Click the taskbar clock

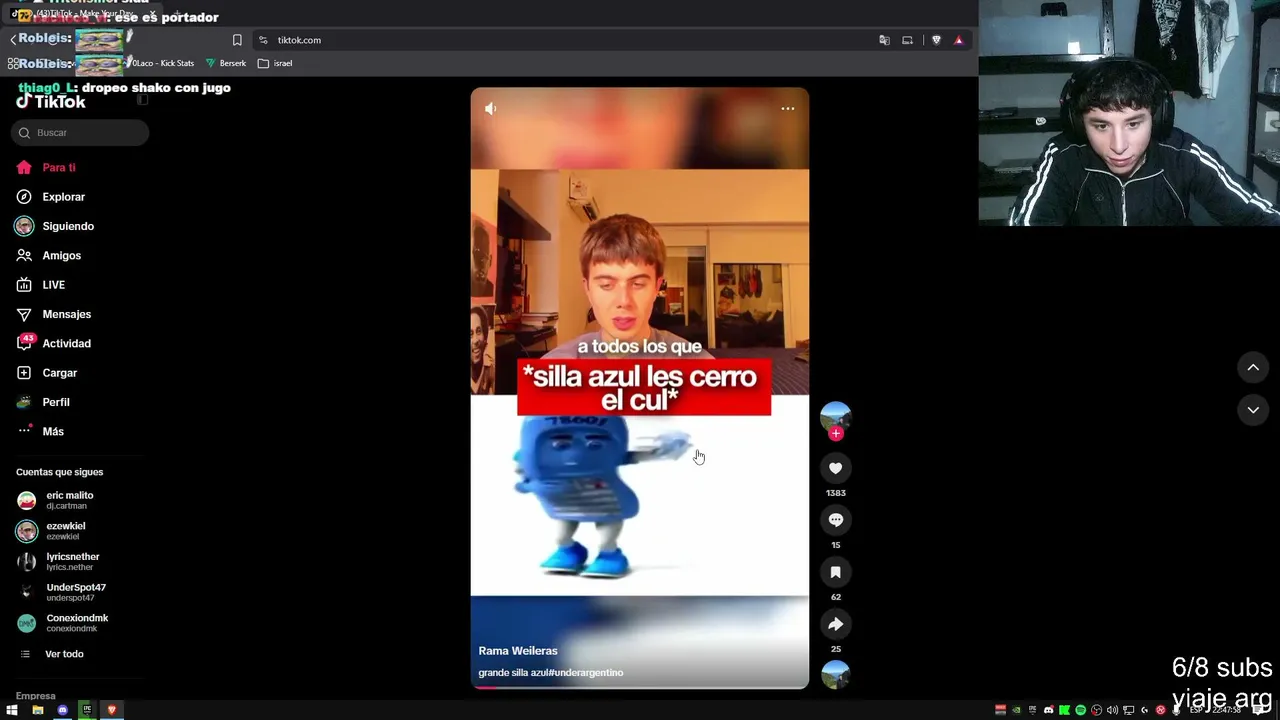(x=1226, y=710)
